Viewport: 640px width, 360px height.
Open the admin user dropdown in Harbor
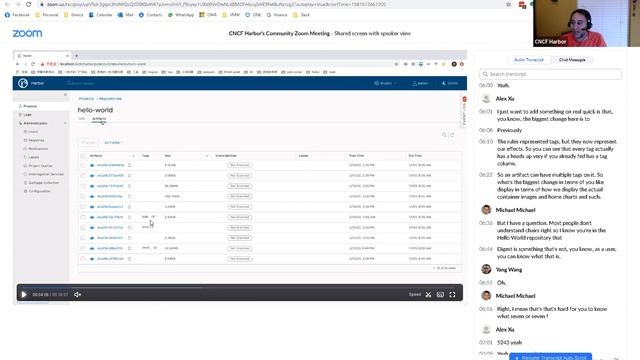coord(421,83)
